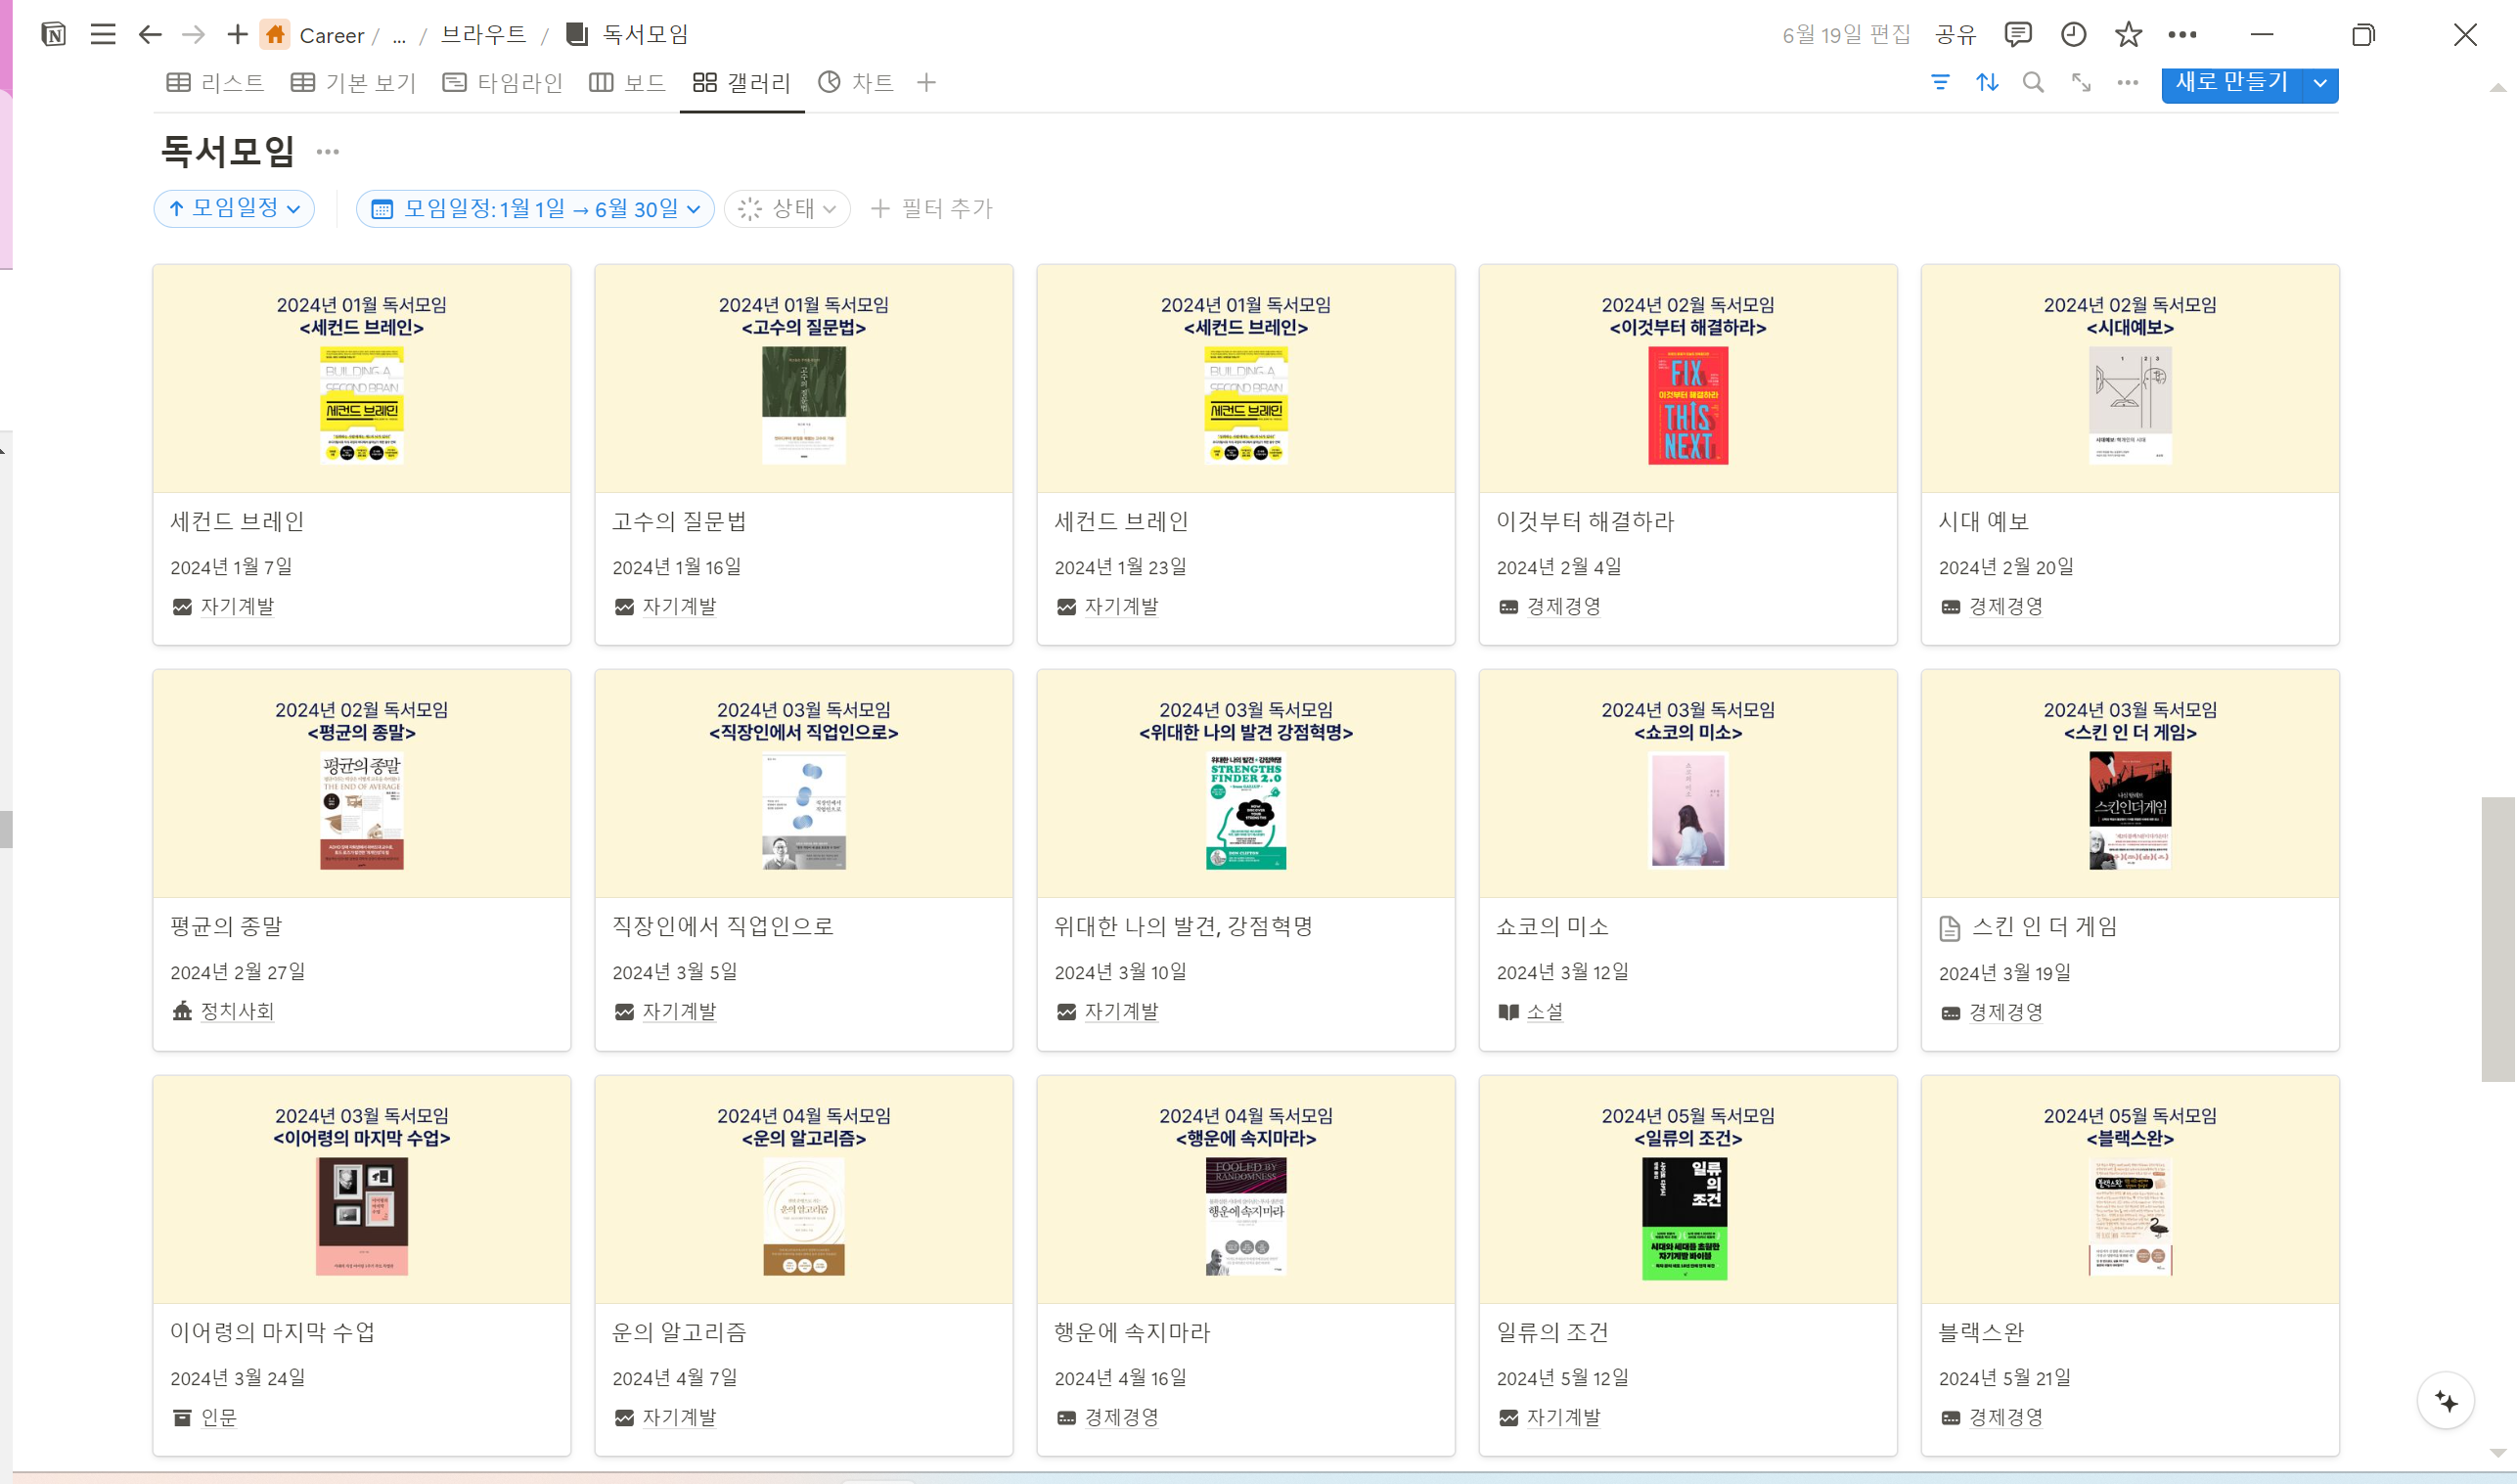Navigate back with left arrow
This screenshot has width=2517, height=1484.
(x=150, y=34)
